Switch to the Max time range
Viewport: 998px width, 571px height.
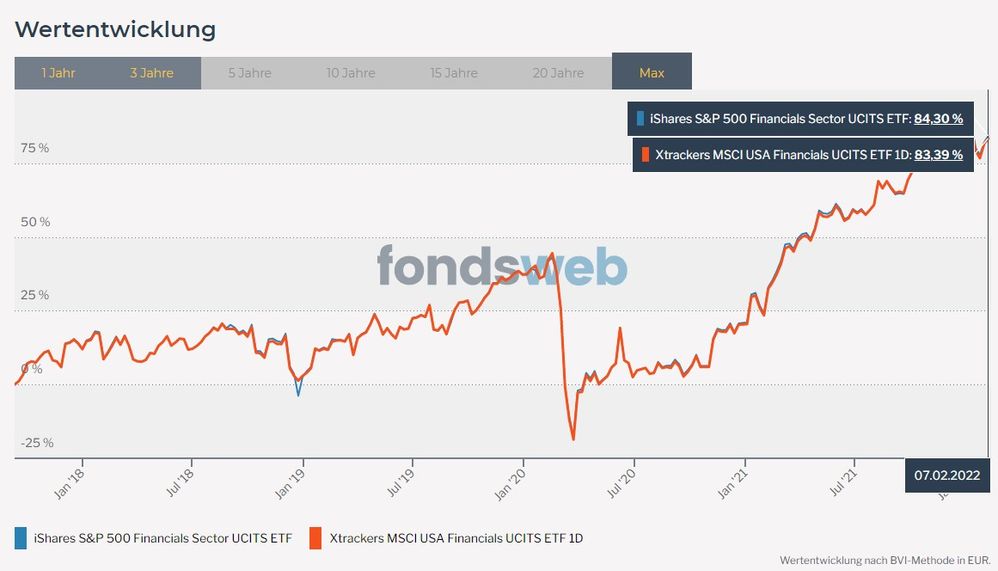[x=652, y=73]
